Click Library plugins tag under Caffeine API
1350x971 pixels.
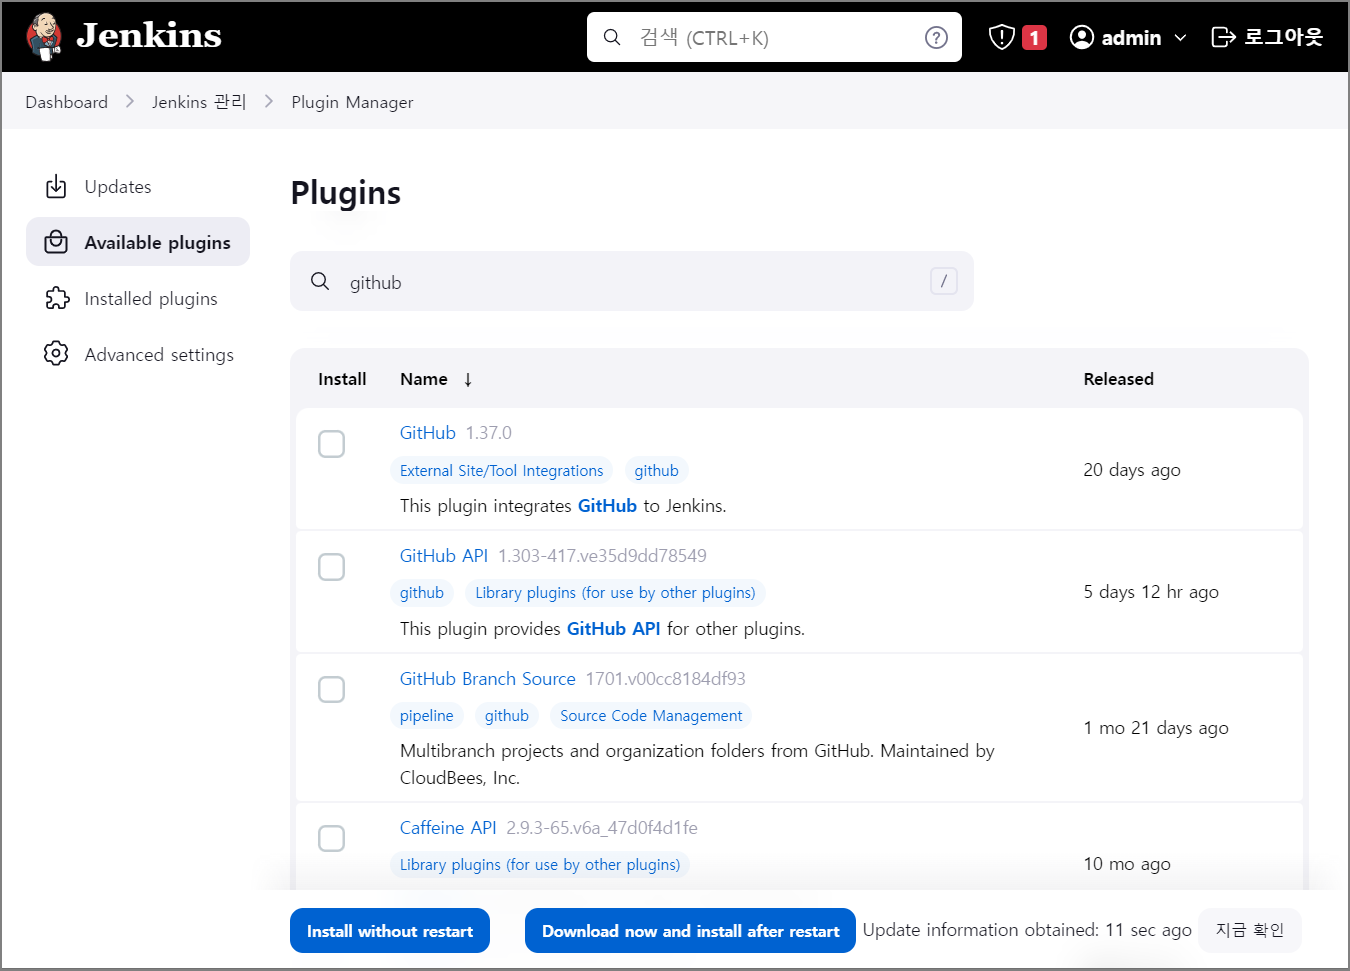click(540, 864)
